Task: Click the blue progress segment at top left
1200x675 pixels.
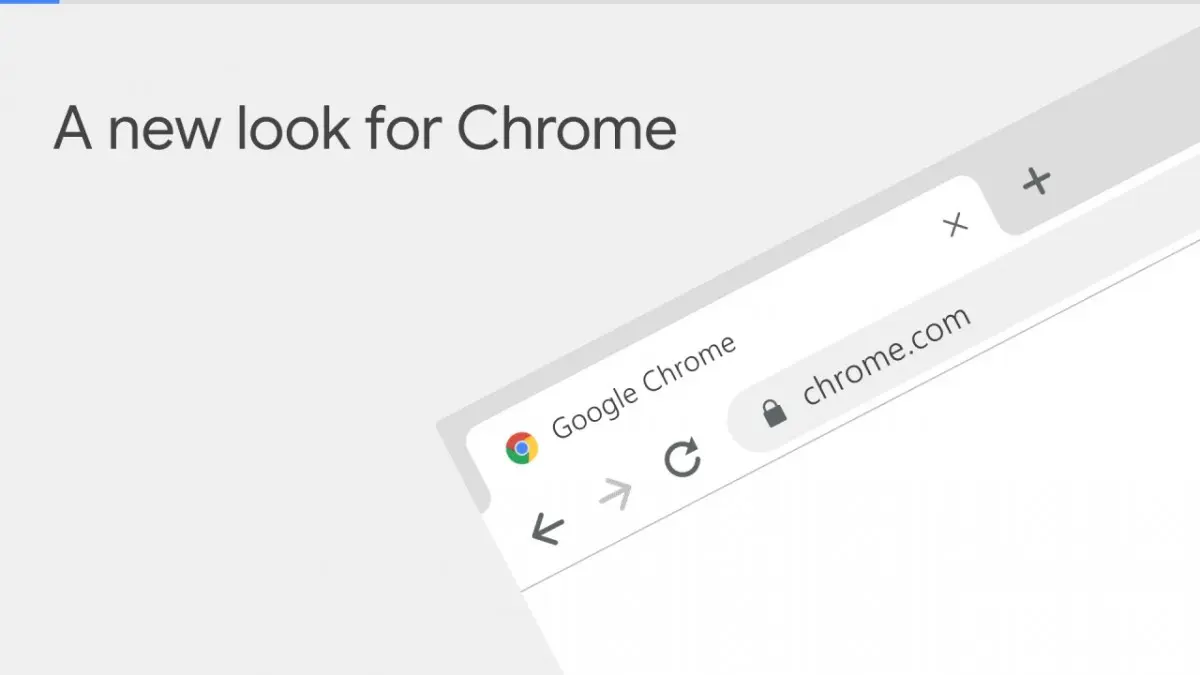Action: (x=29, y=2)
